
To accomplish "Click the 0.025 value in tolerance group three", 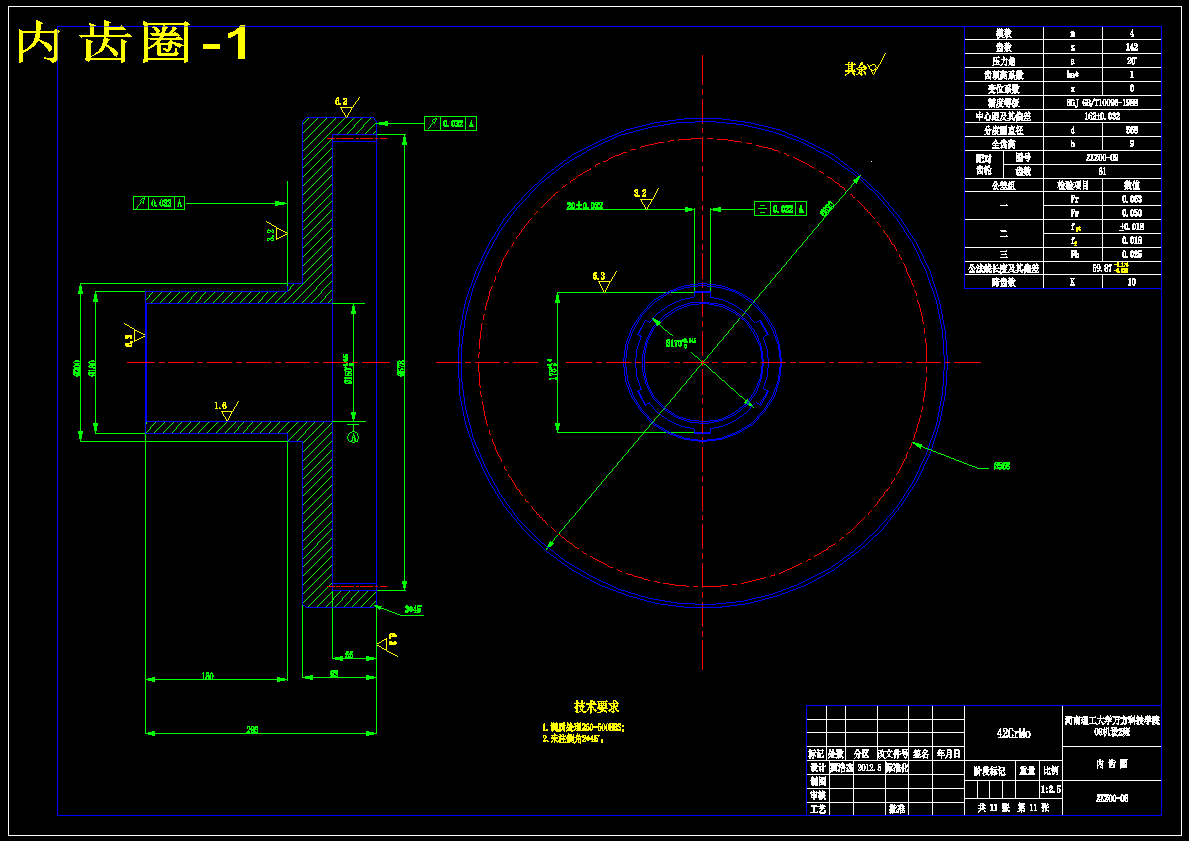I will pyautogui.click(x=1131, y=255).
